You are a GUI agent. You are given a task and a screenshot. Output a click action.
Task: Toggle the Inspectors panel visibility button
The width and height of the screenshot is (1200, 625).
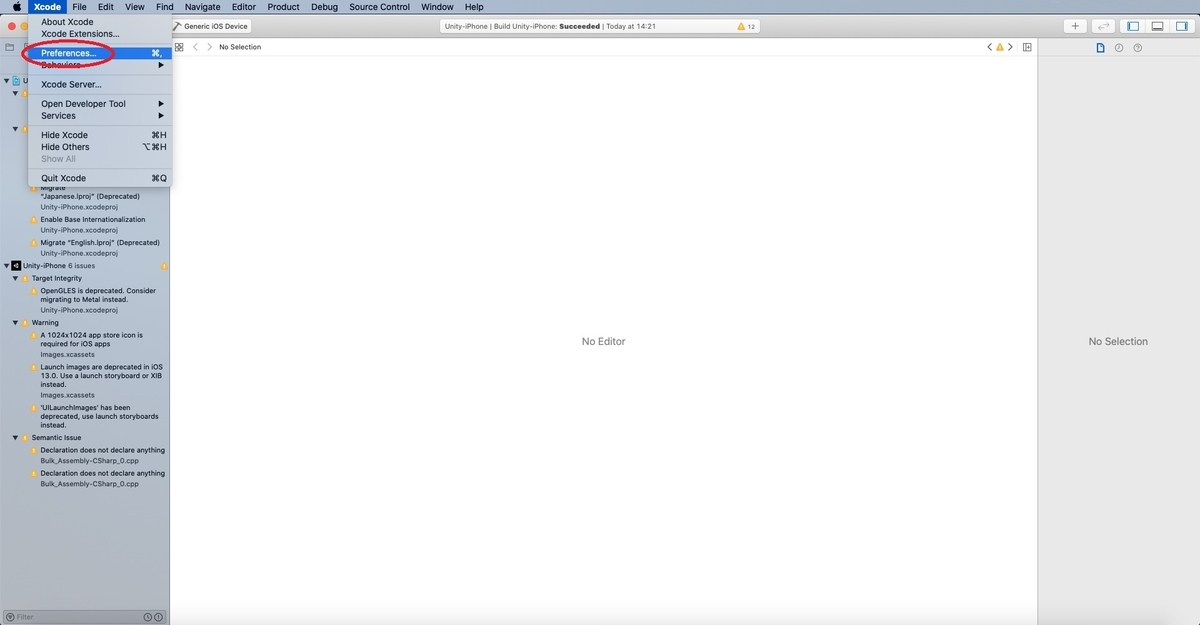point(1181,26)
